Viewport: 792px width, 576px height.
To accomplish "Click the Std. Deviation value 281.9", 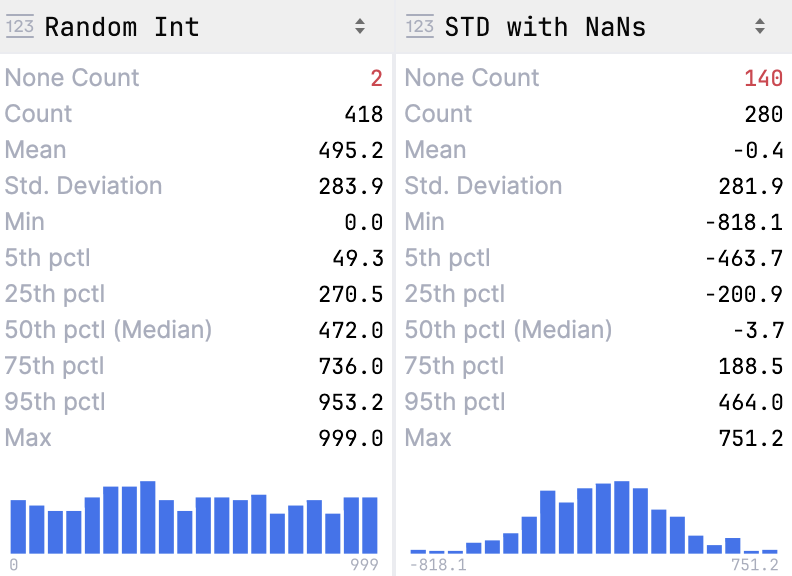I will click(x=750, y=186).
